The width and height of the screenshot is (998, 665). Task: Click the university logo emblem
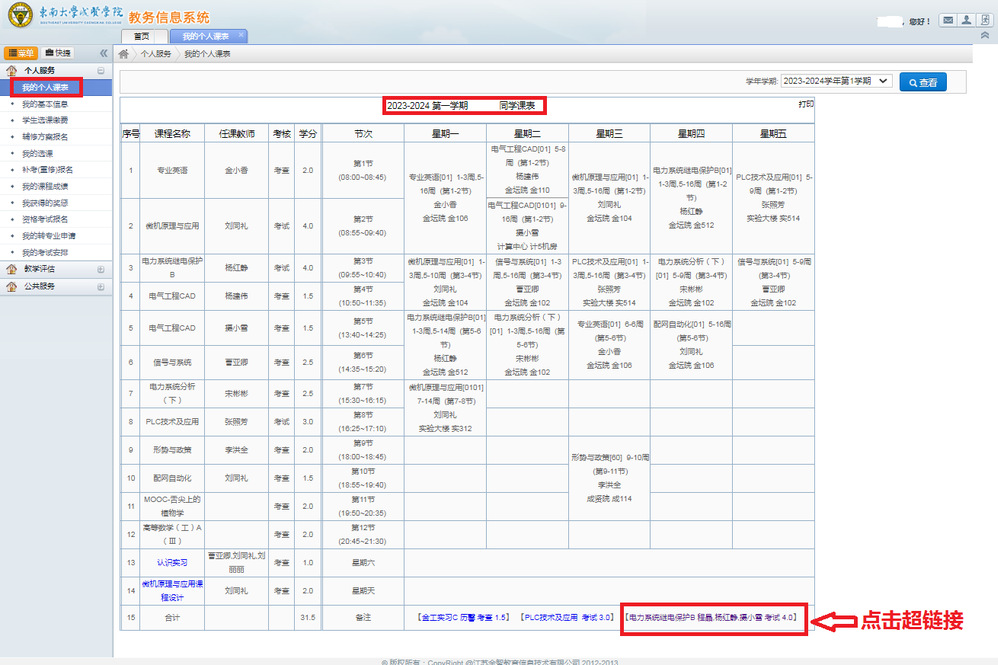click(x=20, y=17)
